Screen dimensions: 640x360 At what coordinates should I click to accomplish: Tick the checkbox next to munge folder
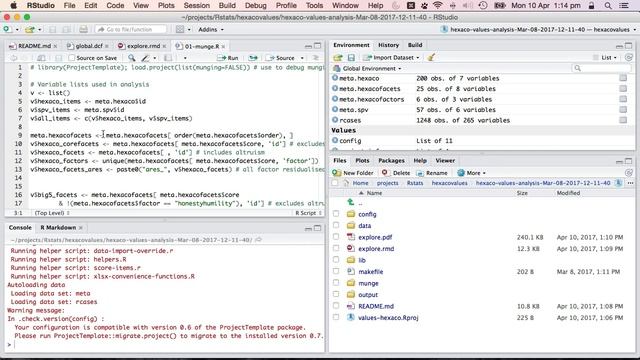[336, 282]
